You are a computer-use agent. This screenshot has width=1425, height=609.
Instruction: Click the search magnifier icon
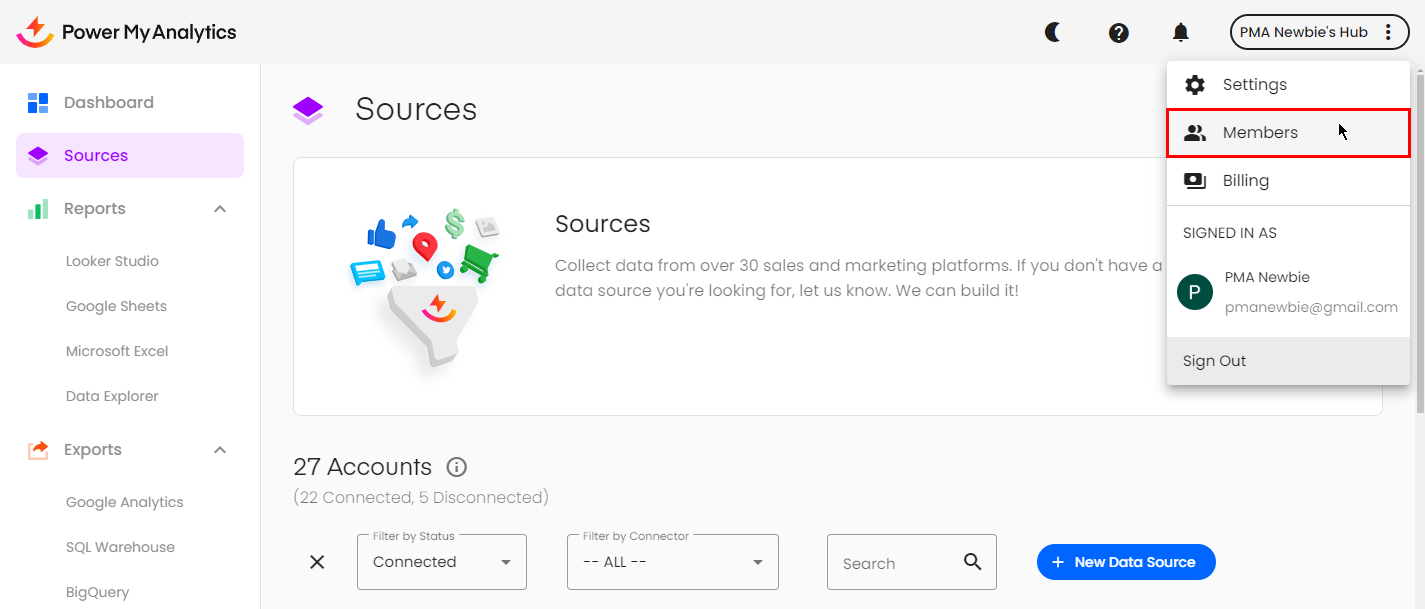pyautogui.click(x=973, y=562)
